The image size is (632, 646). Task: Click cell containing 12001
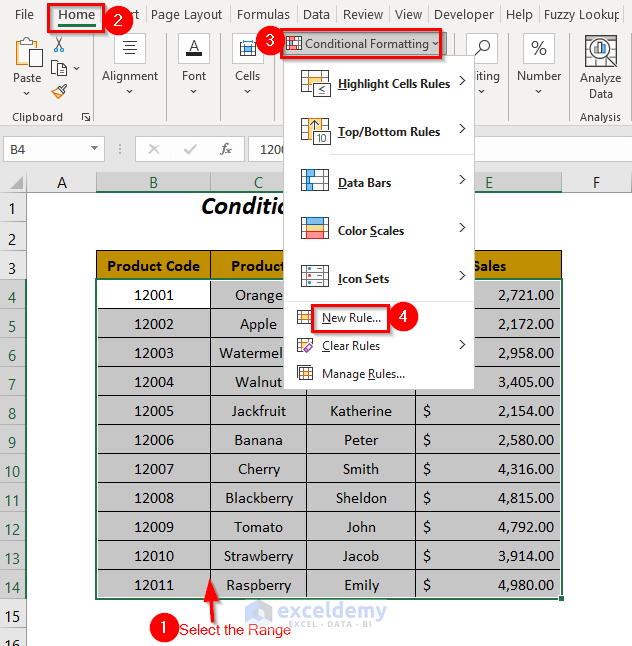tap(154, 295)
